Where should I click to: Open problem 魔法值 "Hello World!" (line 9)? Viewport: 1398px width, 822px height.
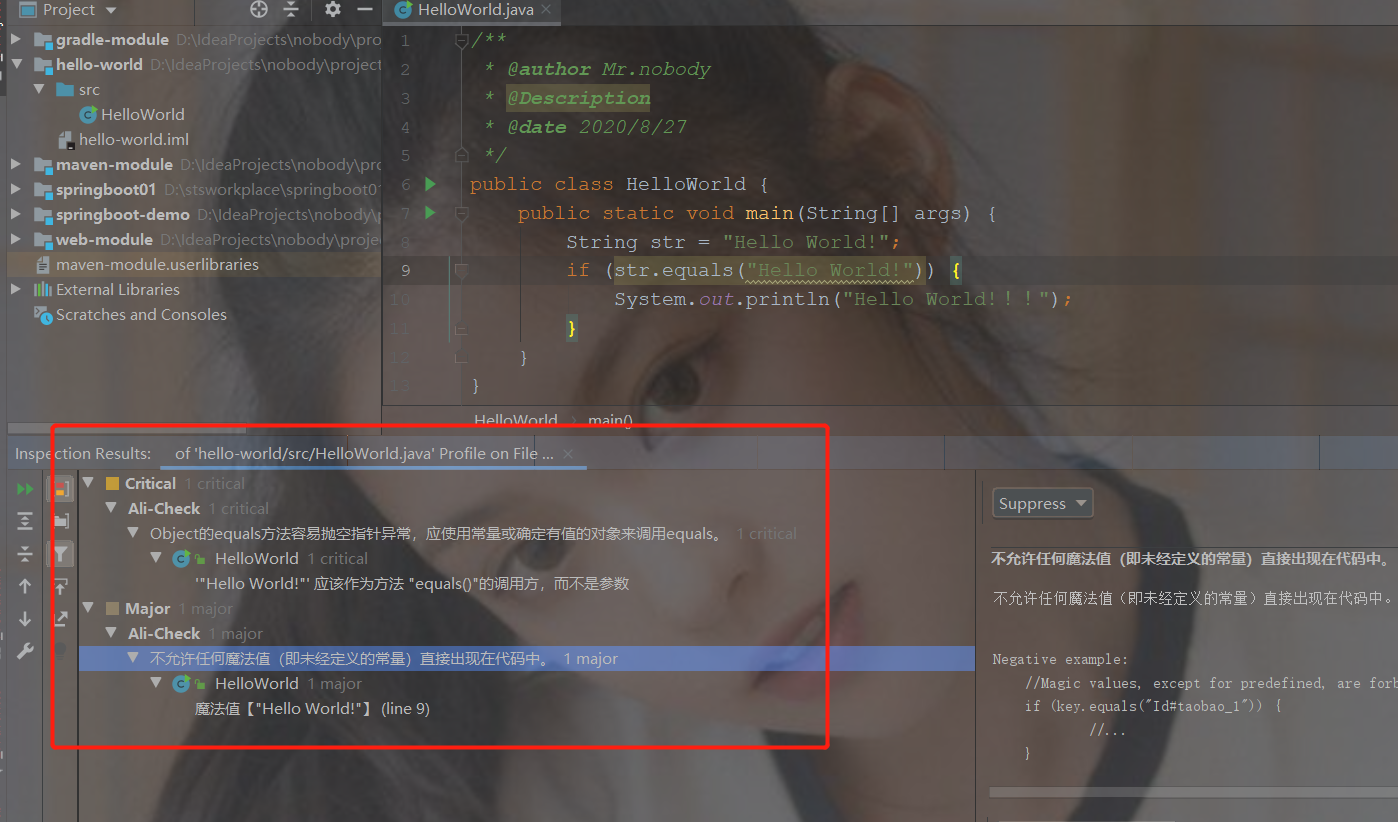pyautogui.click(x=312, y=709)
